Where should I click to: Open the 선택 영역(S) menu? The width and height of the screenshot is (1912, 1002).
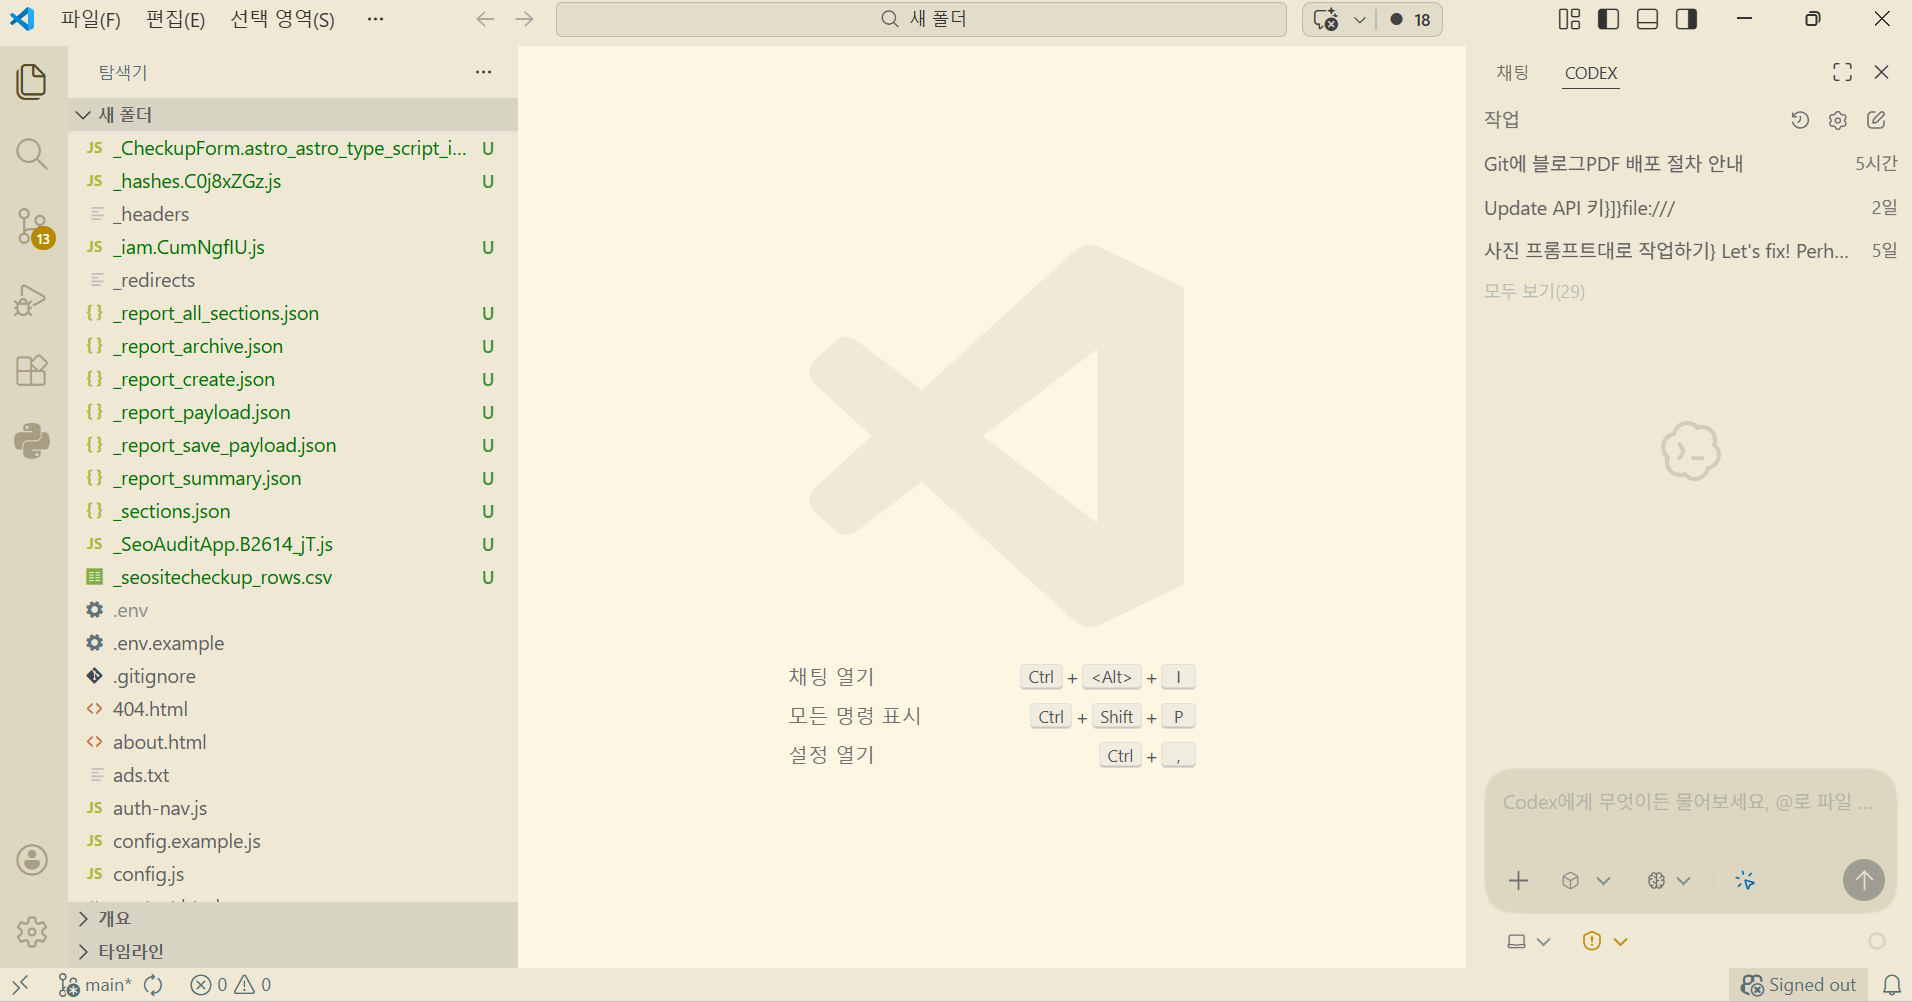[x=283, y=19]
